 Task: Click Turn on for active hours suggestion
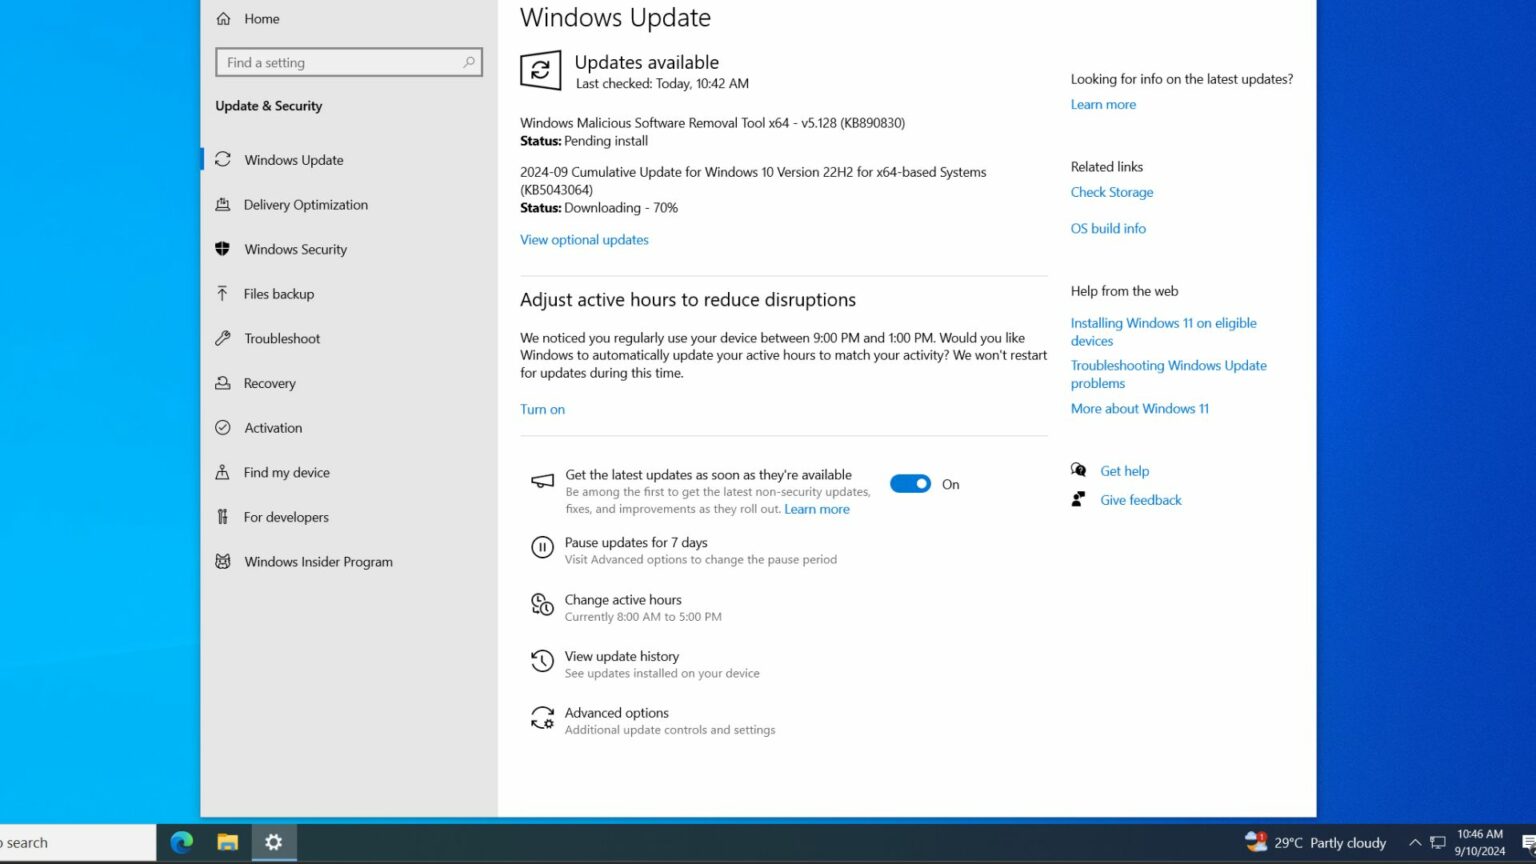point(542,409)
